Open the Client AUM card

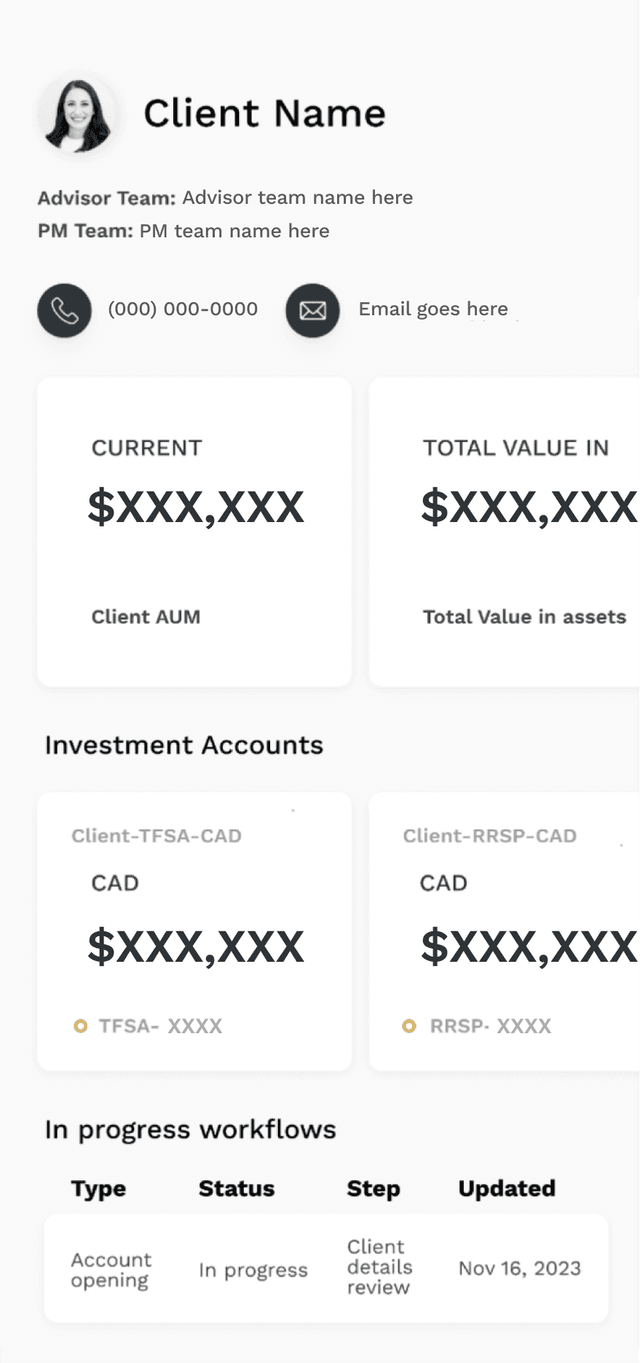(x=194, y=532)
